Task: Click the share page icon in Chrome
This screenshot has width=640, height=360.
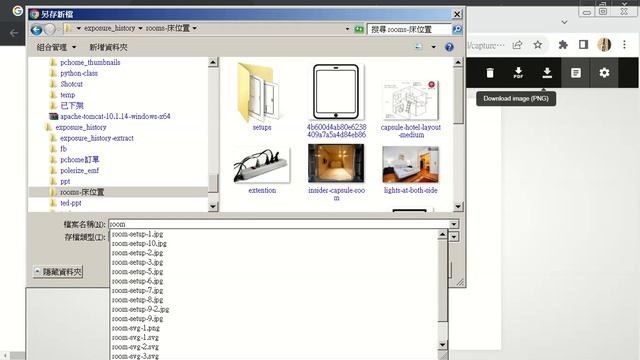Action: coord(517,44)
